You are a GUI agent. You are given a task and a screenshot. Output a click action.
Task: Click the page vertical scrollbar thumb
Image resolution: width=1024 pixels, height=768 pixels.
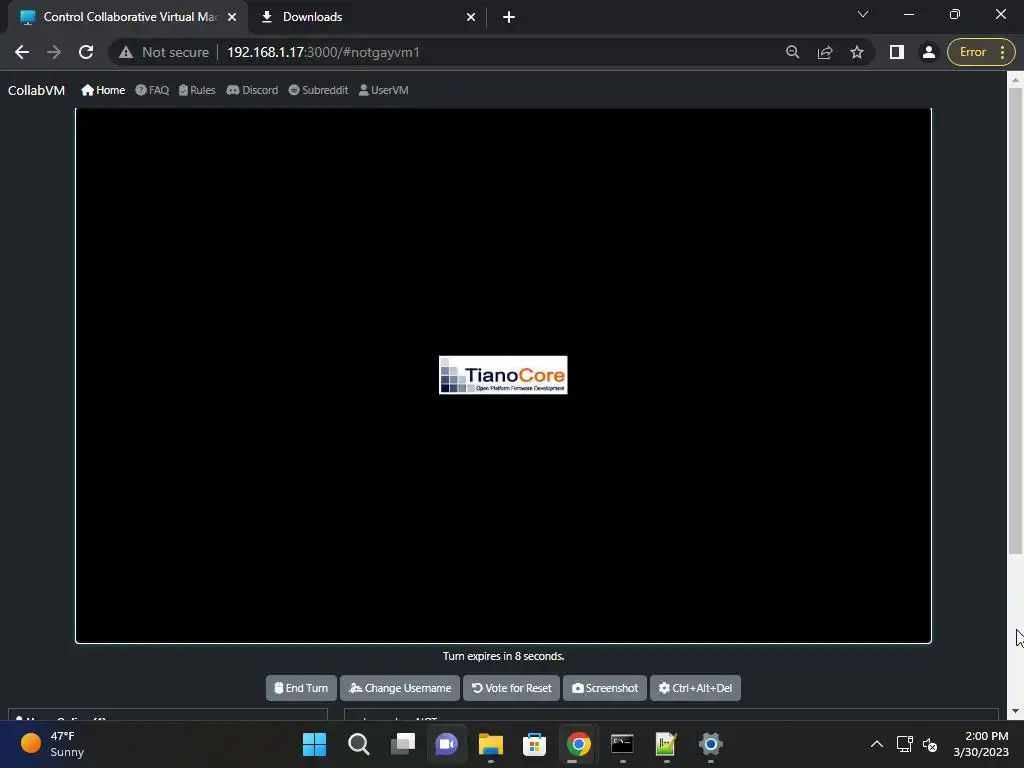pyautogui.click(x=1015, y=320)
